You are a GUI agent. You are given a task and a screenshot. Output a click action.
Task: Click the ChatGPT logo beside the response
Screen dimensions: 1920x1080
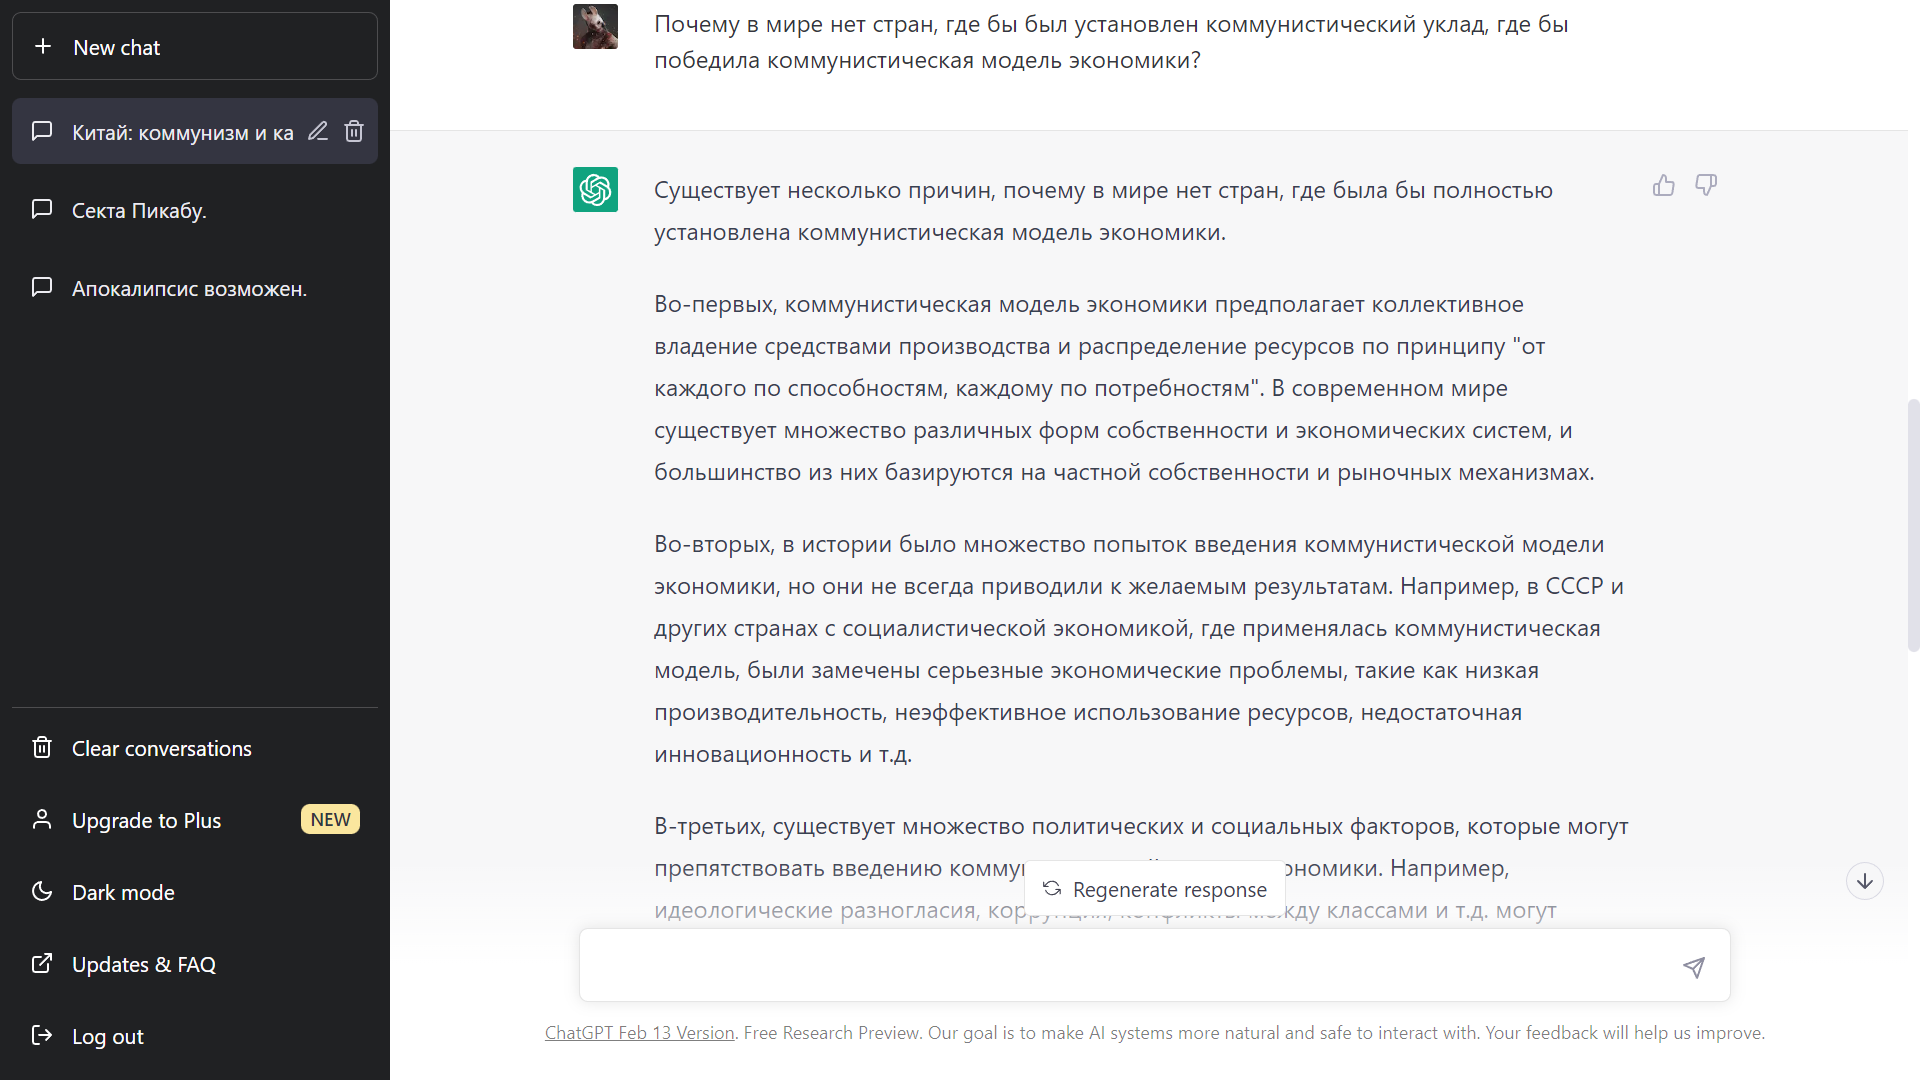tap(595, 189)
